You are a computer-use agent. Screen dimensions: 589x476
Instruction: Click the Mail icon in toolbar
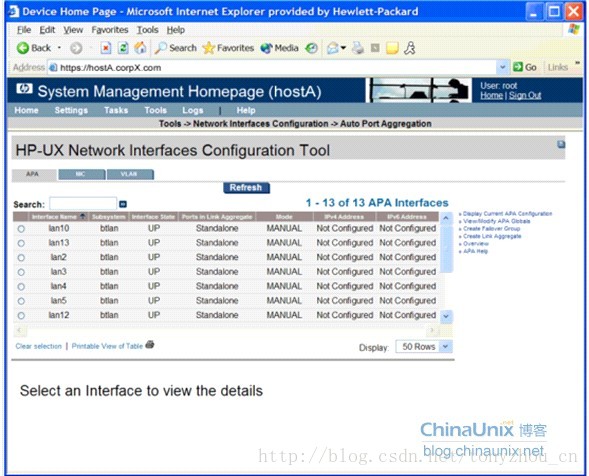click(x=333, y=48)
